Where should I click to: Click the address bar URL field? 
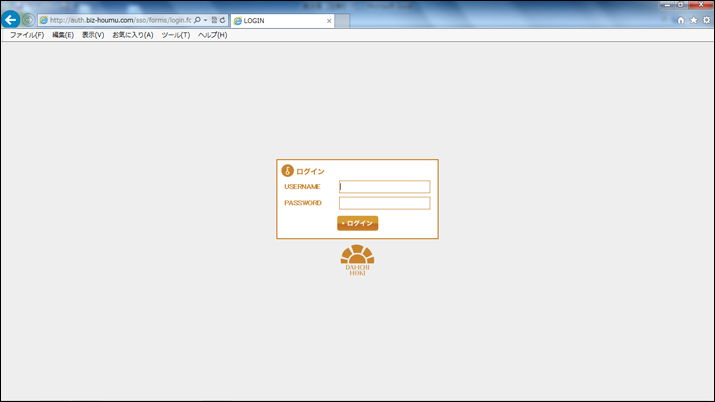tap(120, 20)
